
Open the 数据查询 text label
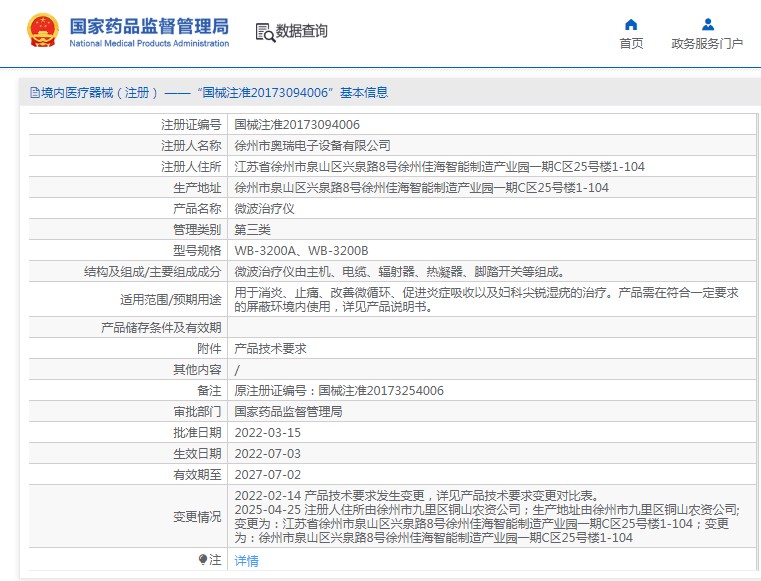coord(302,32)
